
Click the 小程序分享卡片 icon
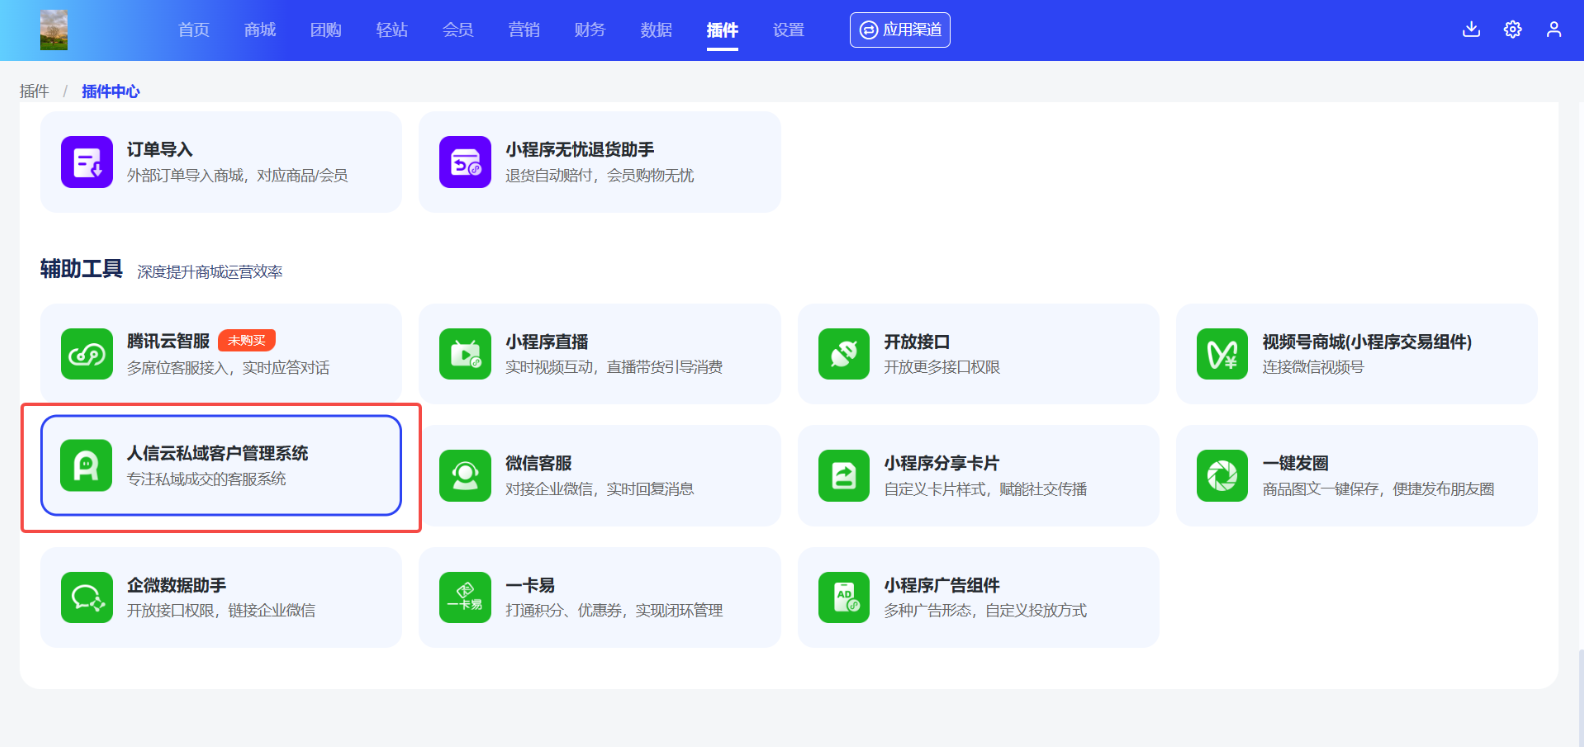click(x=843, y=476)
